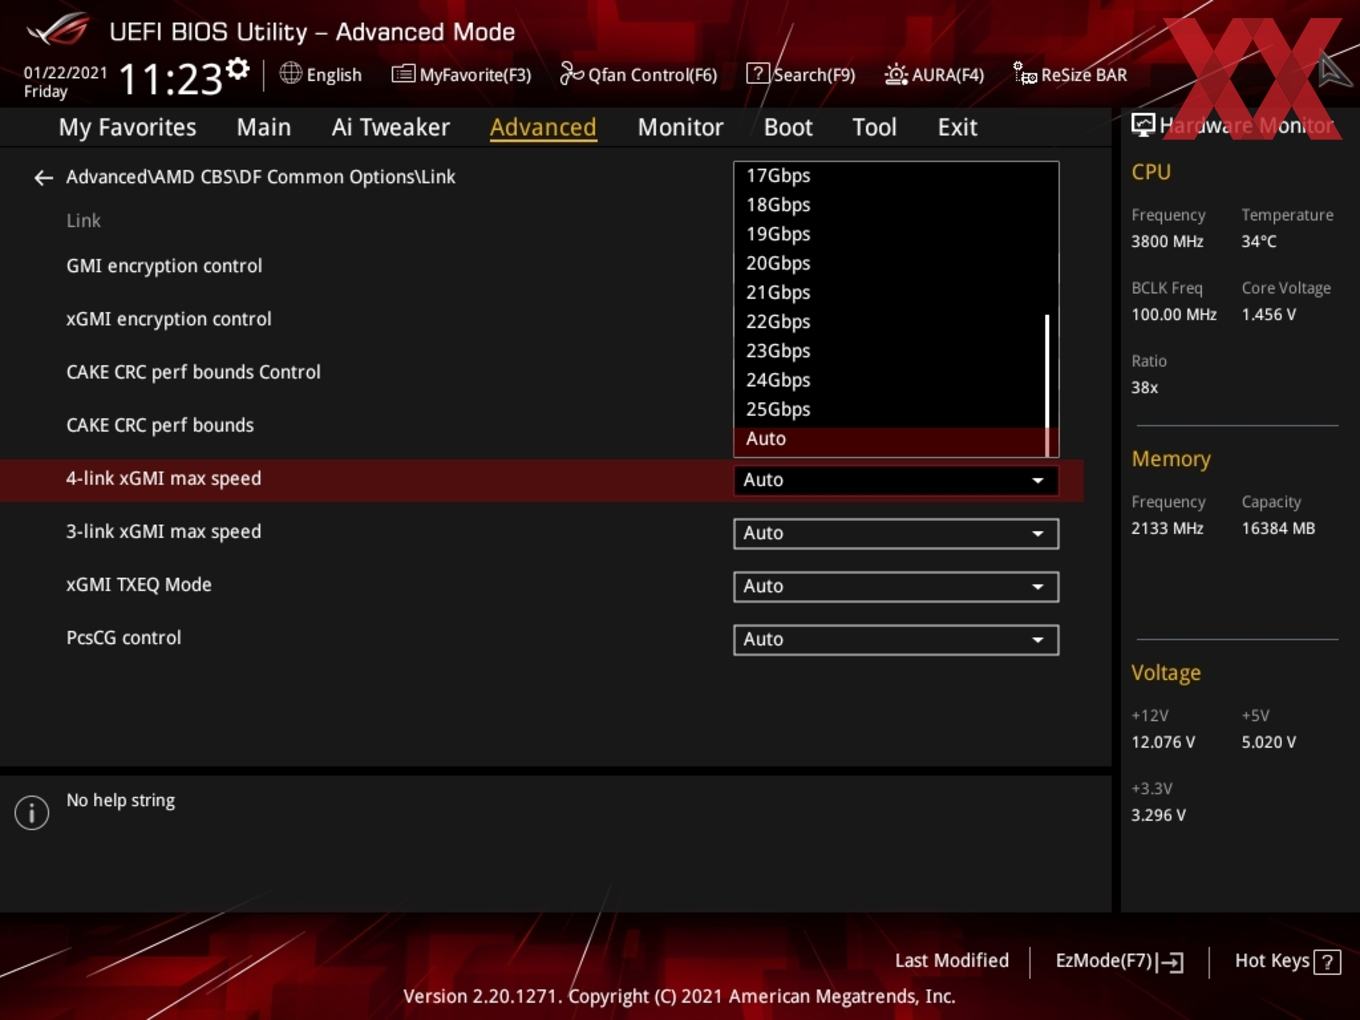This screenshot has width=1360, height=1020.
Task: Click the +12V reading 12.076 V
Action: [1162, 742]
